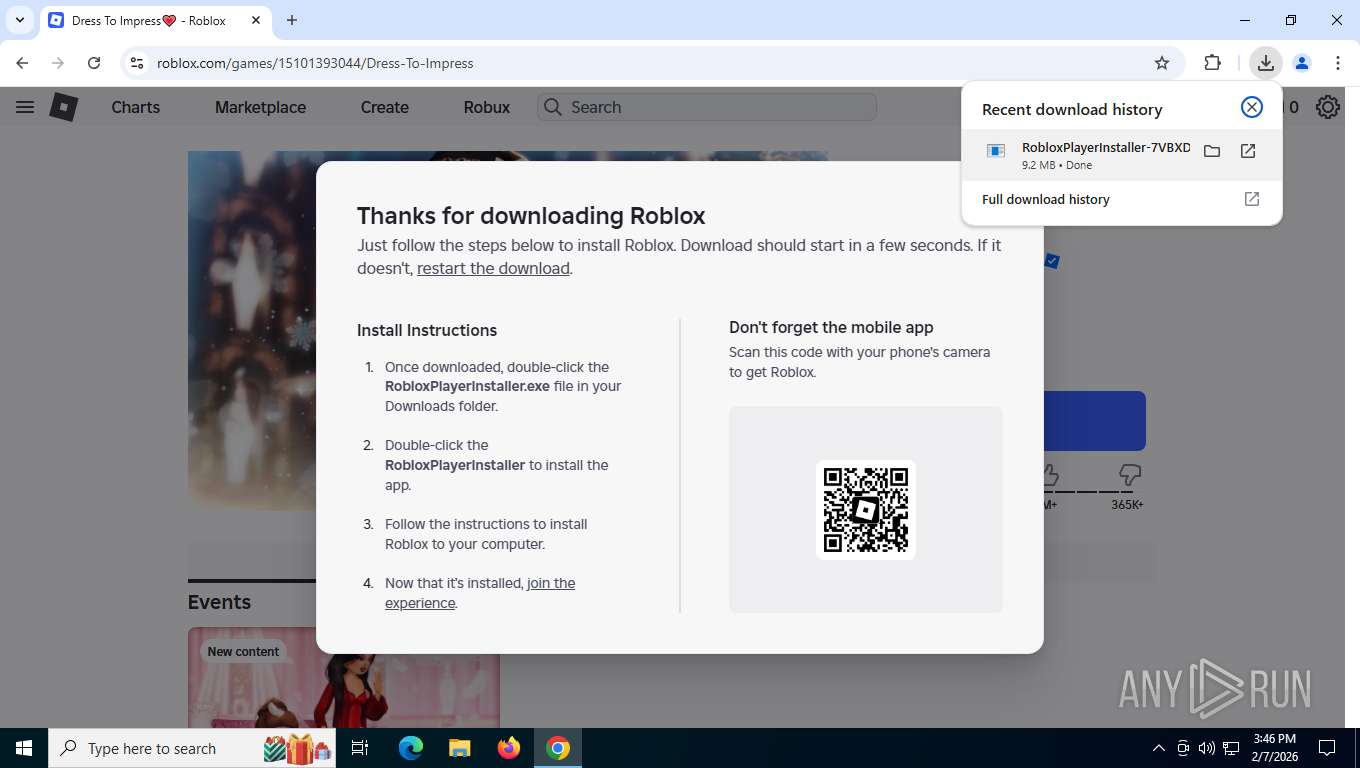The height and width of the screenshot is (768, 1360).
Task: Open a new browser tab
Action: click(x=292, y=20)
